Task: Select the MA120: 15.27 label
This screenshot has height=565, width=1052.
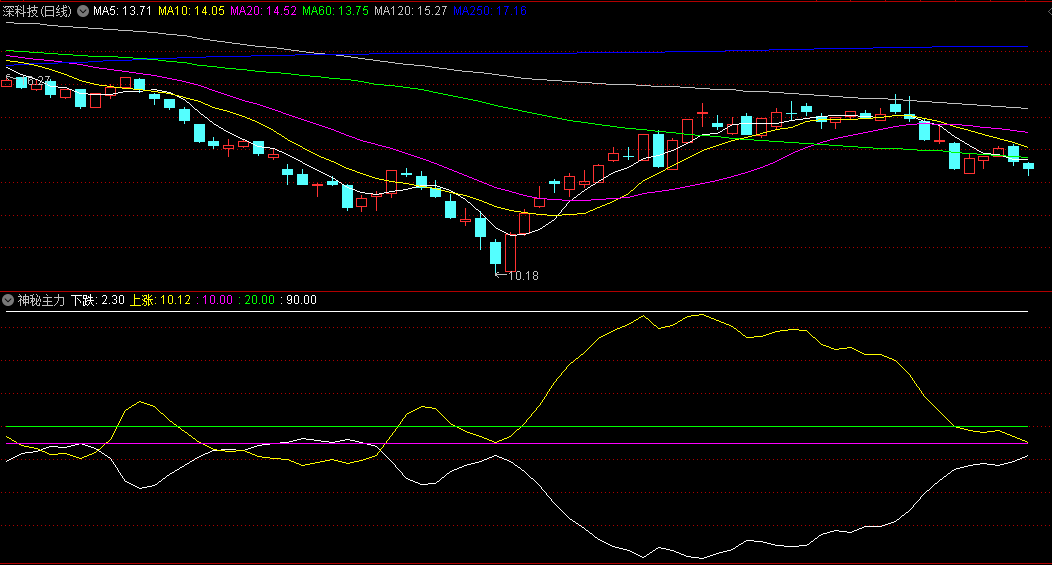Action: click(411, 11)
